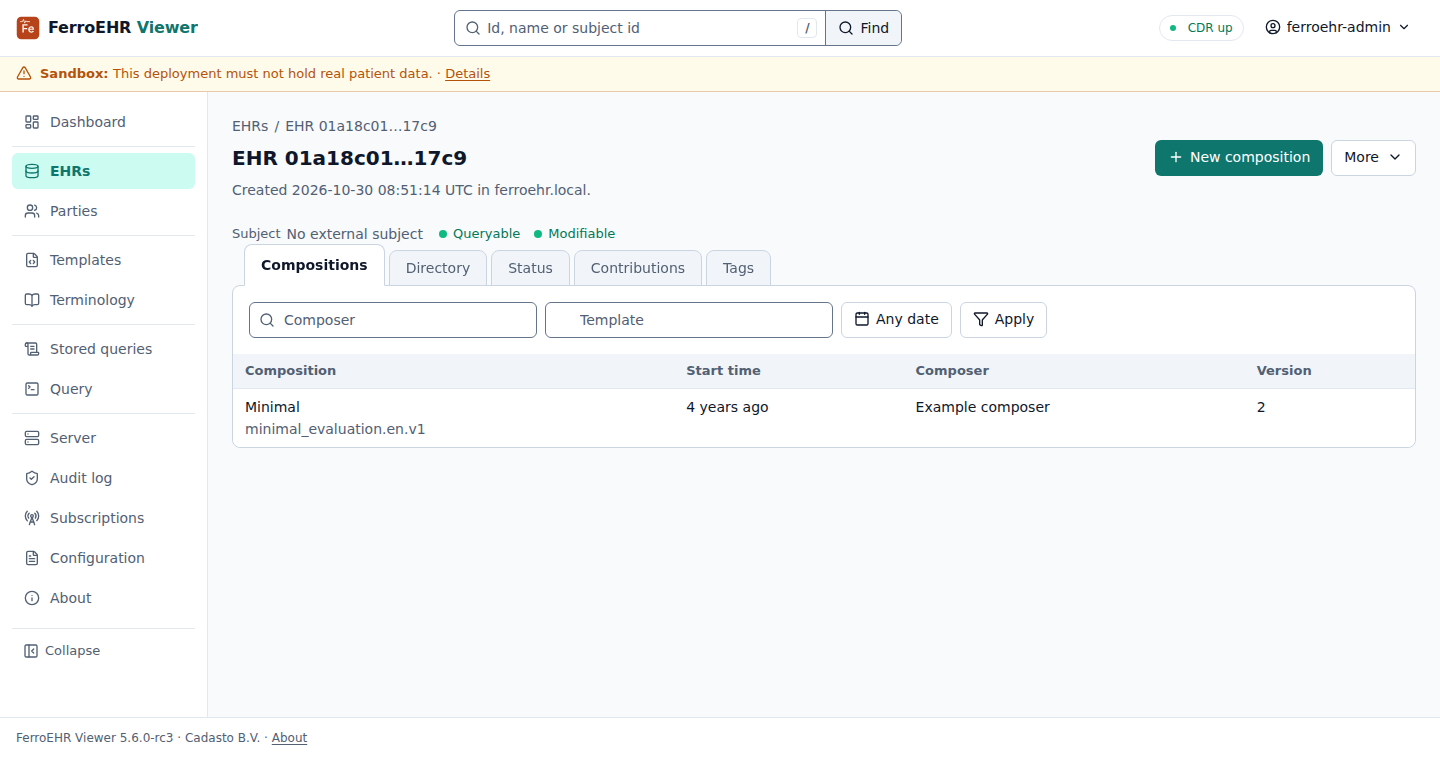This screenshot has width=1440, height=757.
Task: Click the EHRs breadcrumb link
Action: click(250, 126)
